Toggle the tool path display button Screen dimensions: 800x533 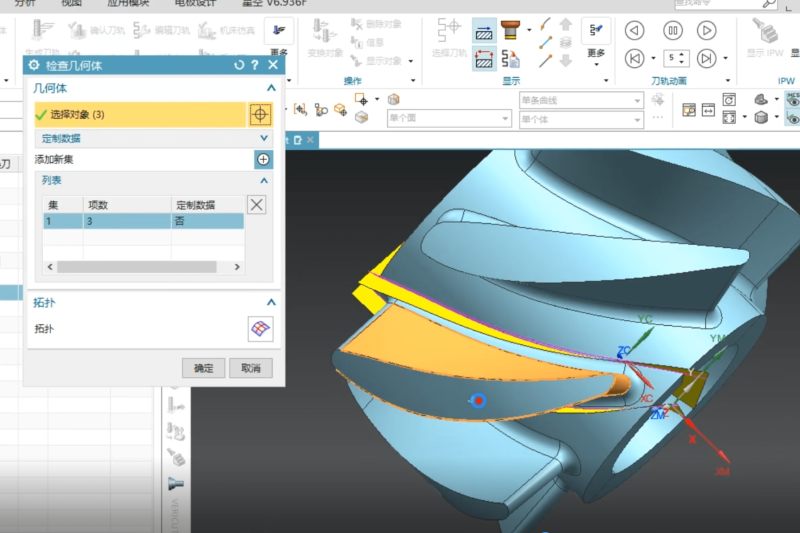(x=483, y=32)
